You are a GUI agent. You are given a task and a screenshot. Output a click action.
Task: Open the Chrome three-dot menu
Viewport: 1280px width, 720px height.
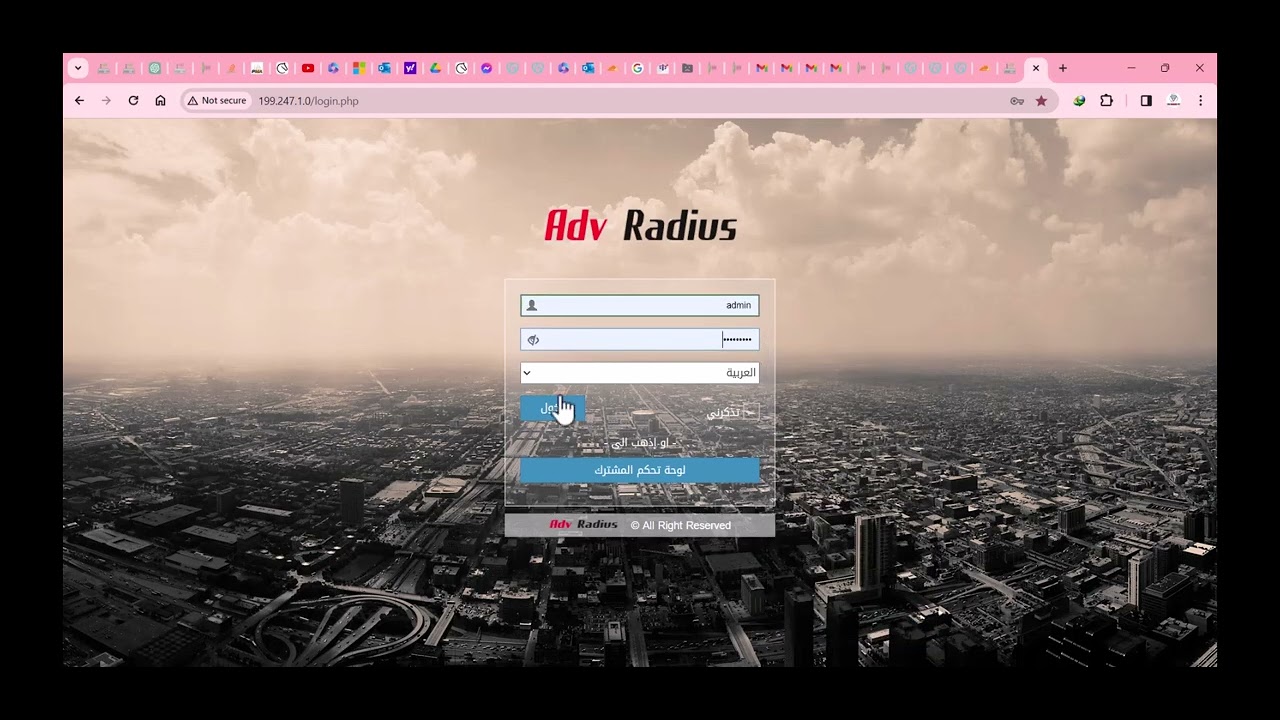pyautogui.click(x=1200, y=100)
